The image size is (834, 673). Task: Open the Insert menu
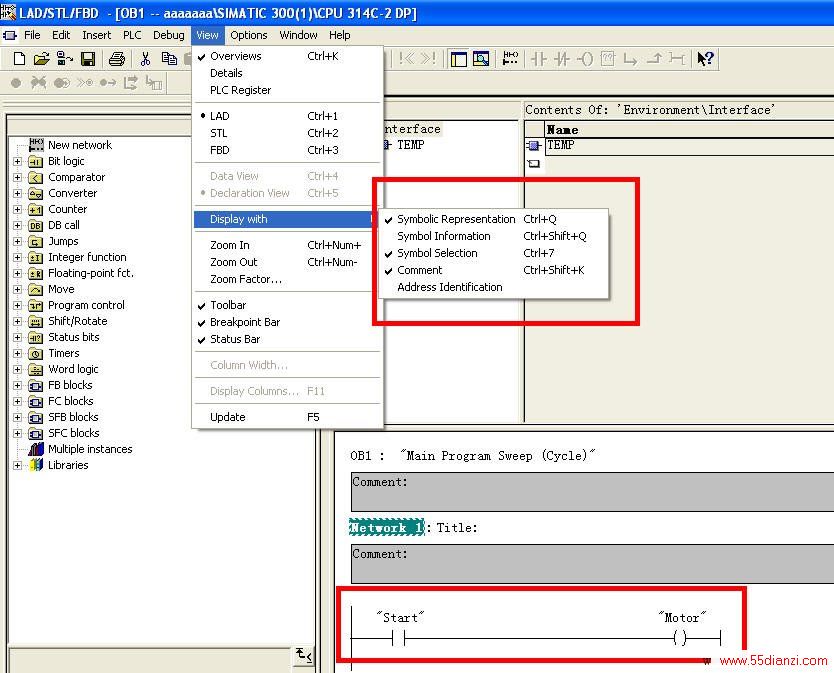click(97, 35)
